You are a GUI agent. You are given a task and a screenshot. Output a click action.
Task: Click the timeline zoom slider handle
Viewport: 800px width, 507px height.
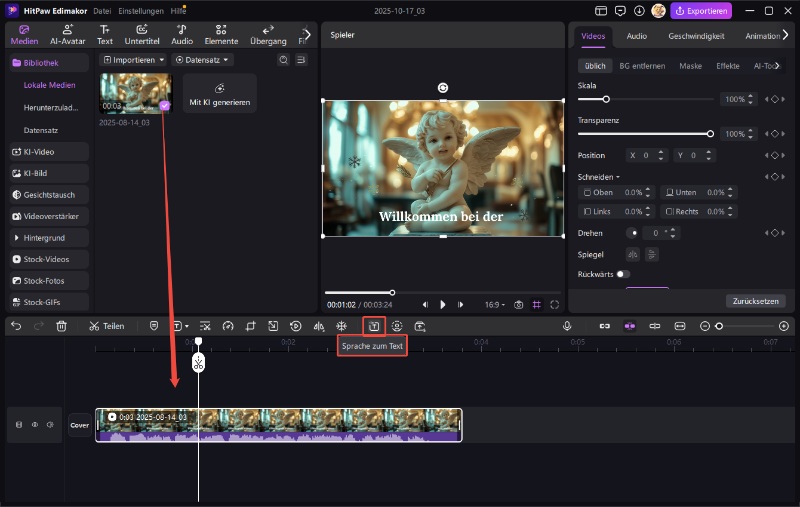pyautogui.click(x=719, y=326)
